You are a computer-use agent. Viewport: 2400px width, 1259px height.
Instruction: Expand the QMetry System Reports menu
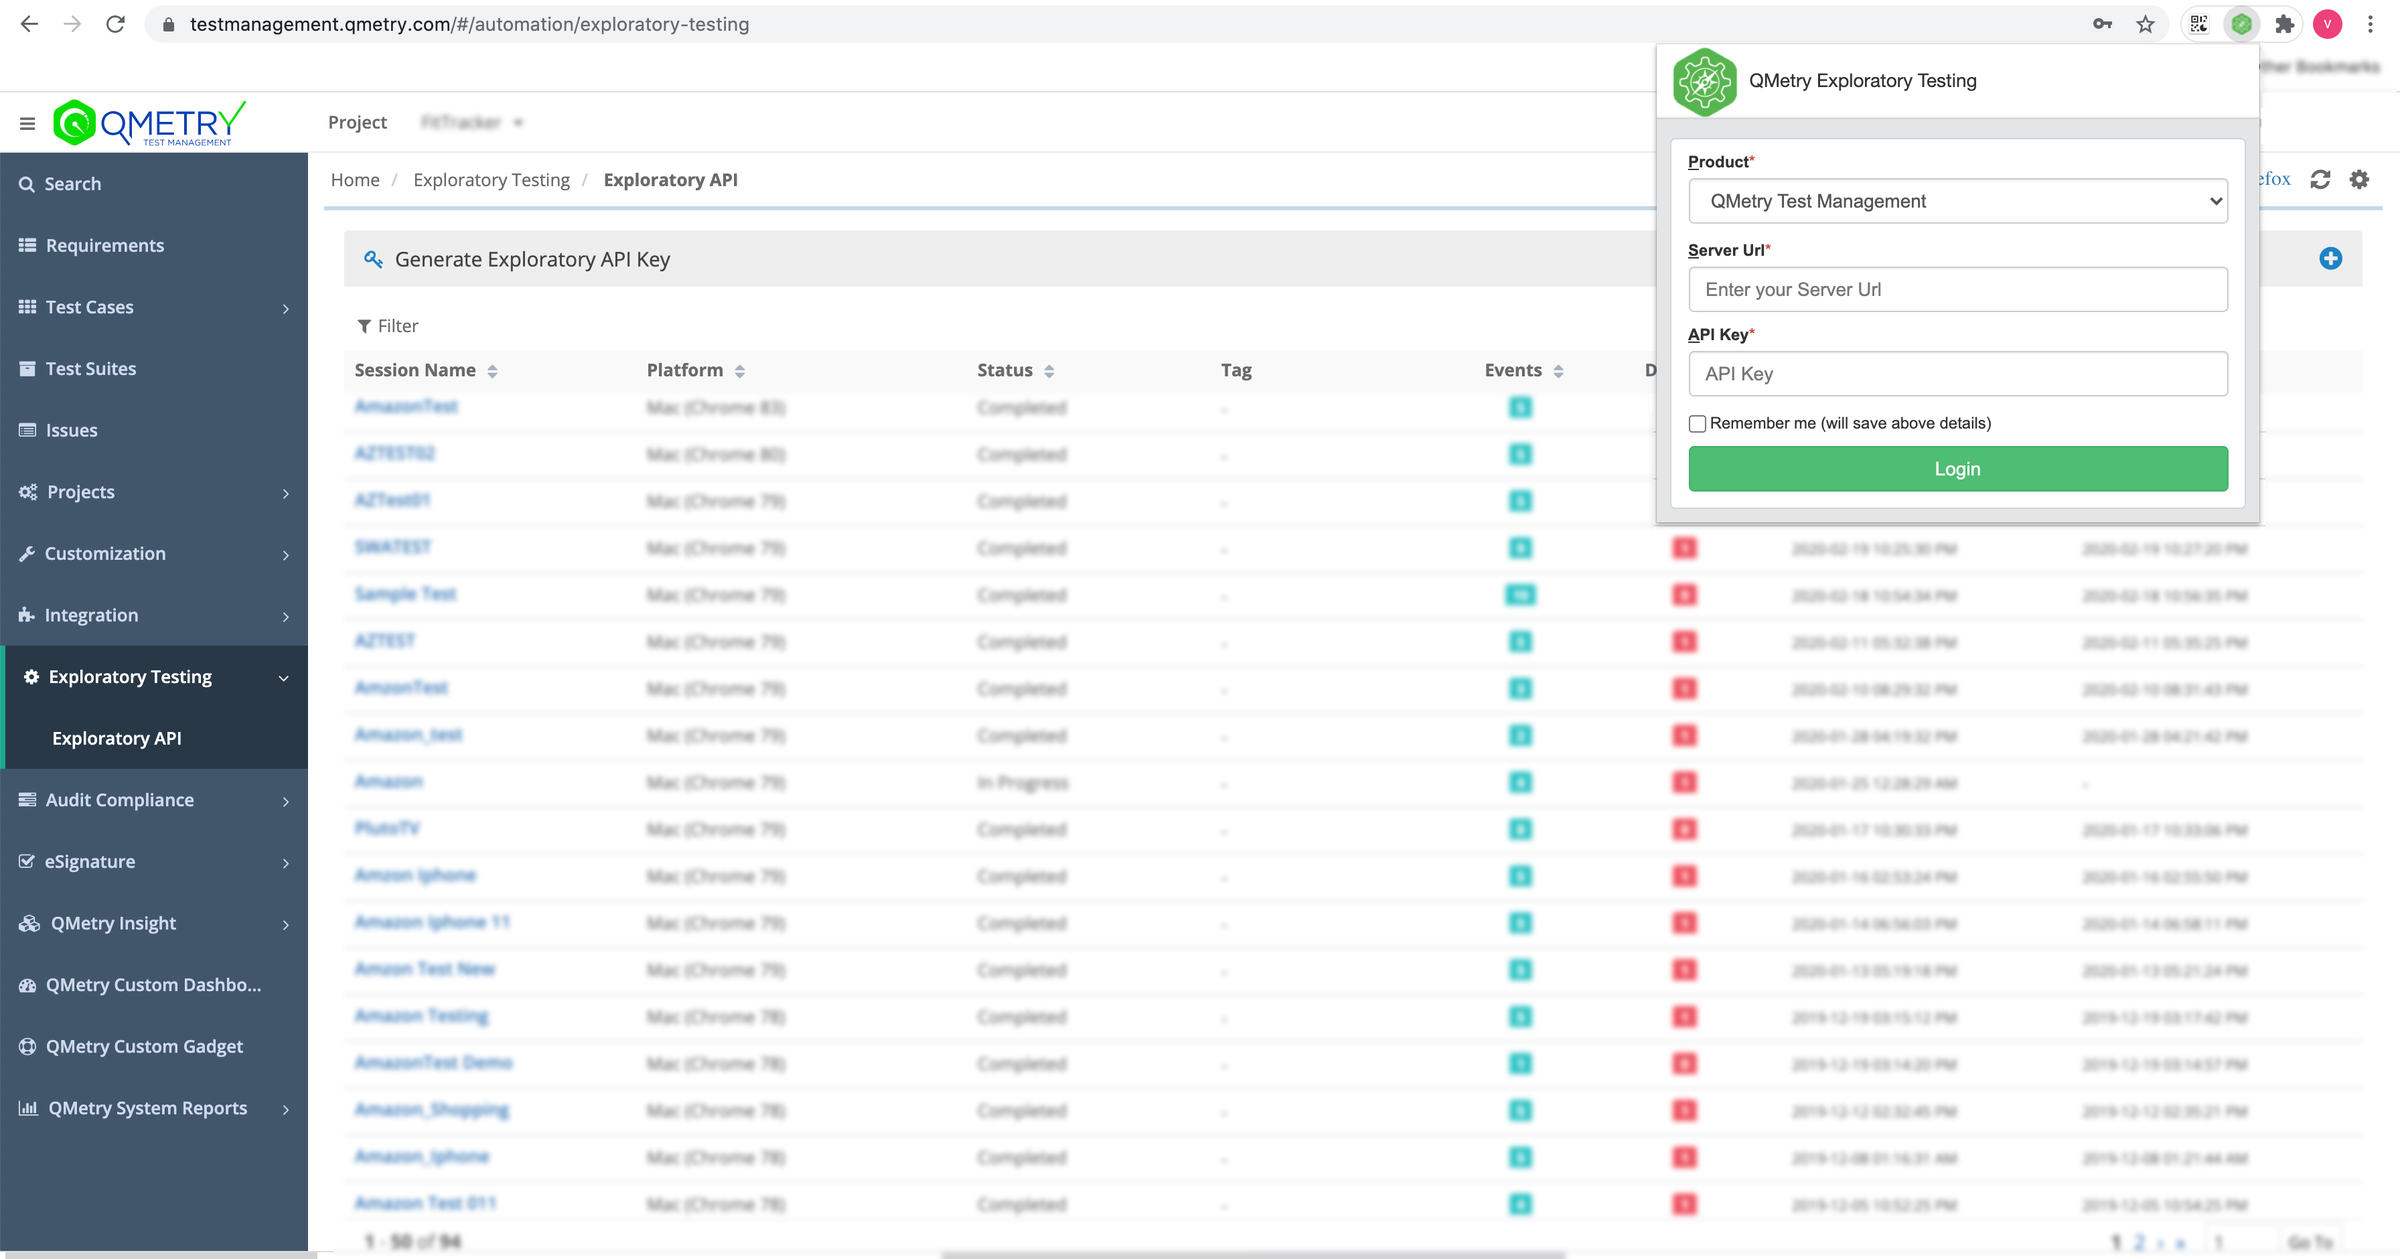[286, 1109]
